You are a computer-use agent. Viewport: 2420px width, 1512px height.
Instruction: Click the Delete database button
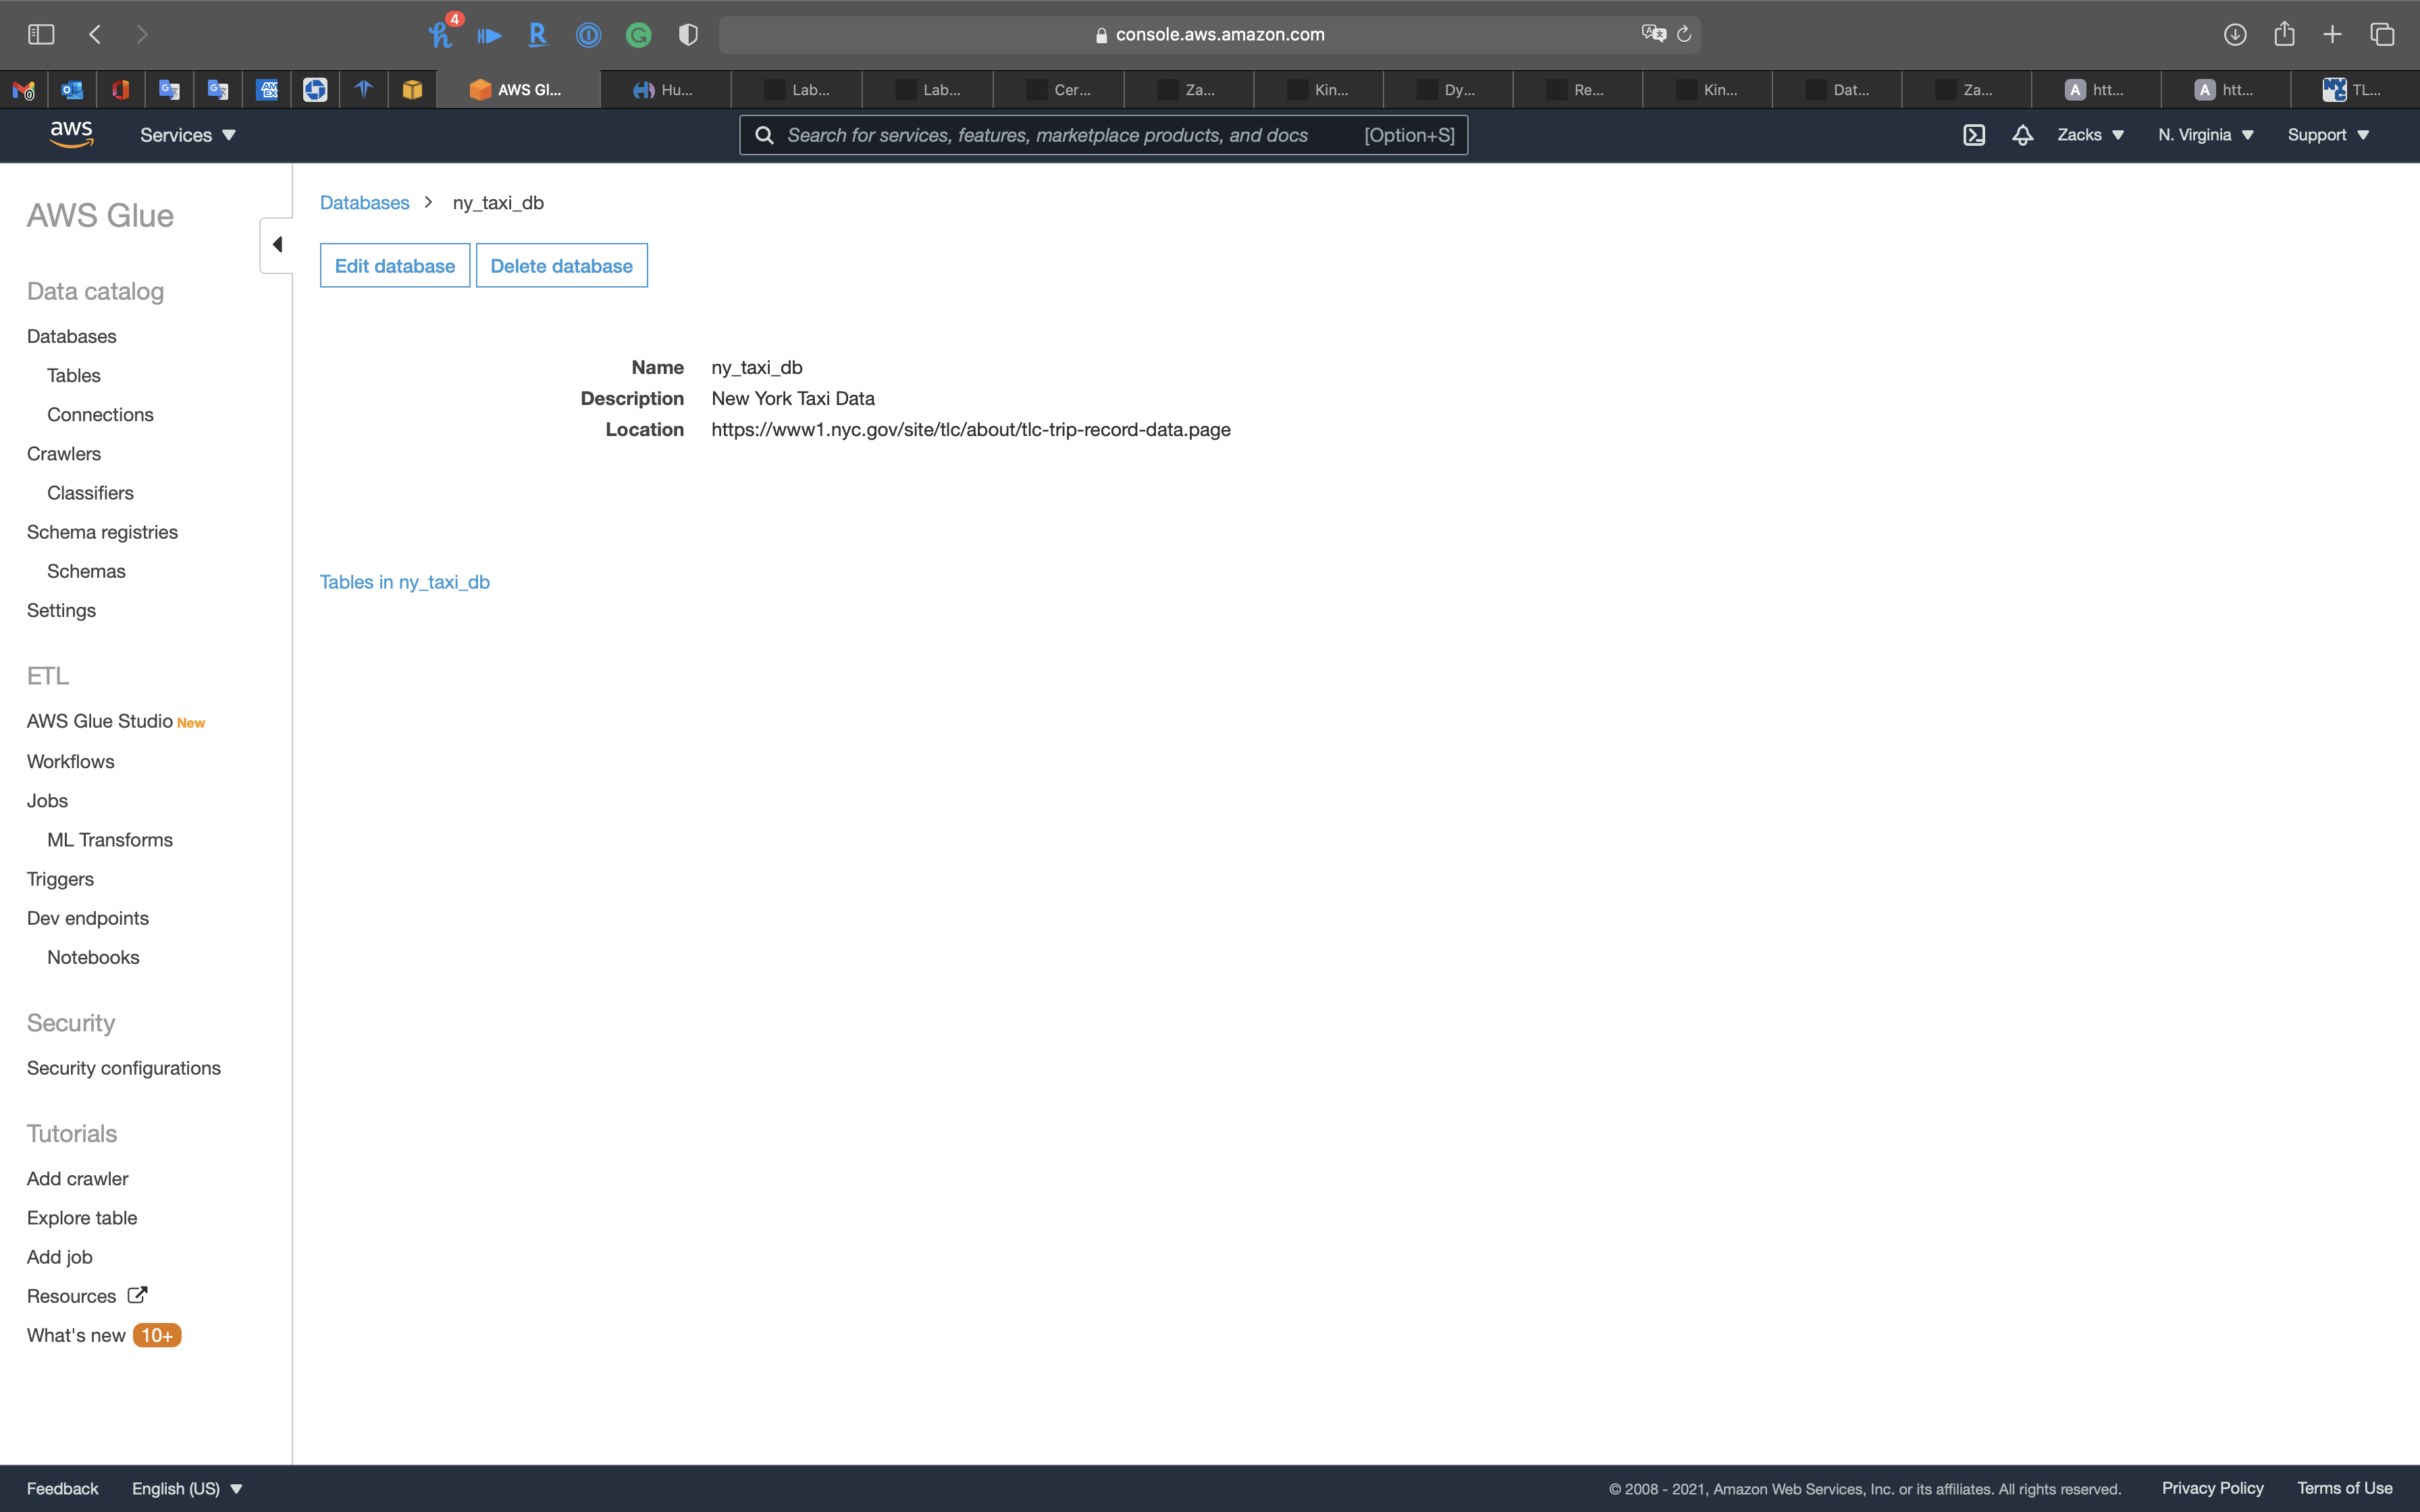pyautogui.click(x=561, y=266)
